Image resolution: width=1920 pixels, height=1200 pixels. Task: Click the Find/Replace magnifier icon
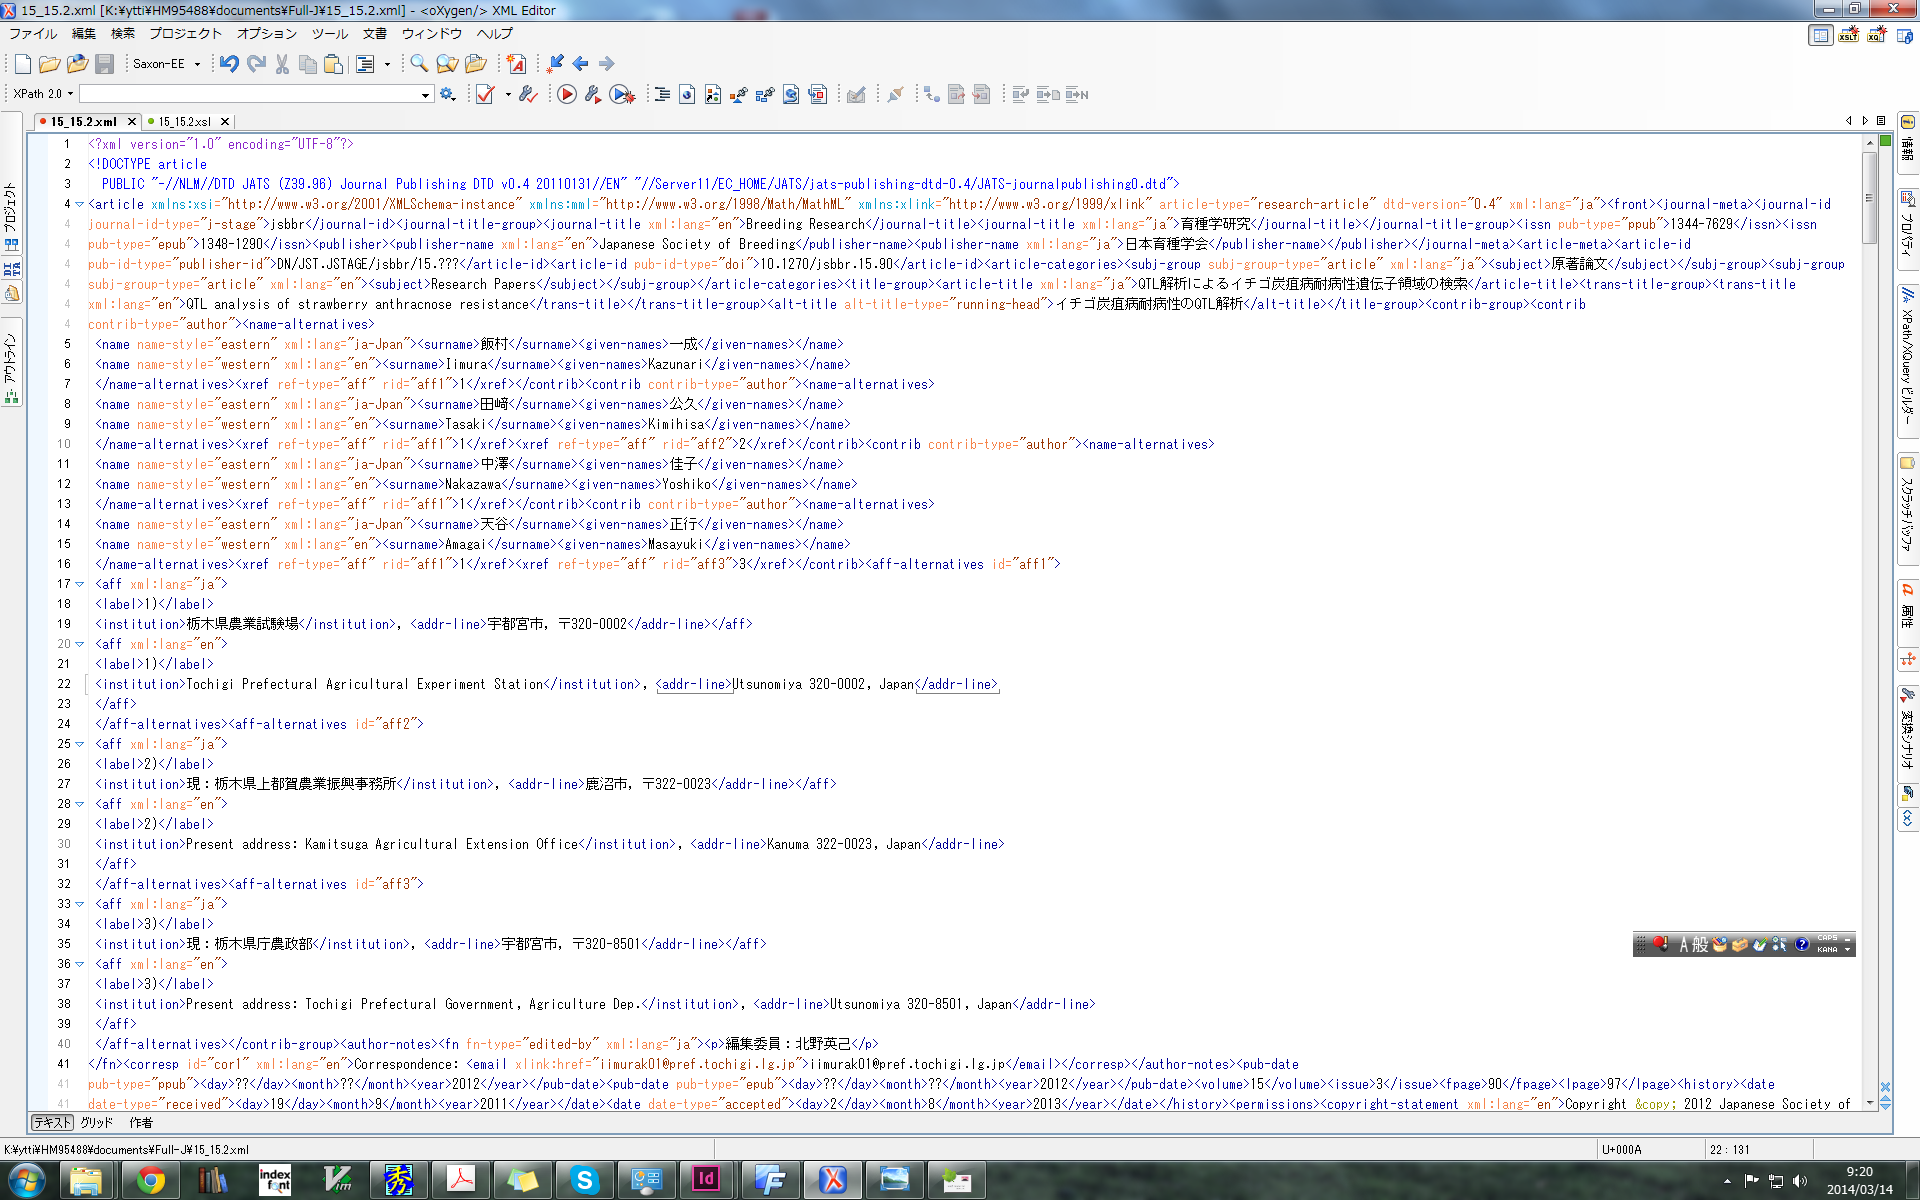pyautogui.click(x=419, y=64)
